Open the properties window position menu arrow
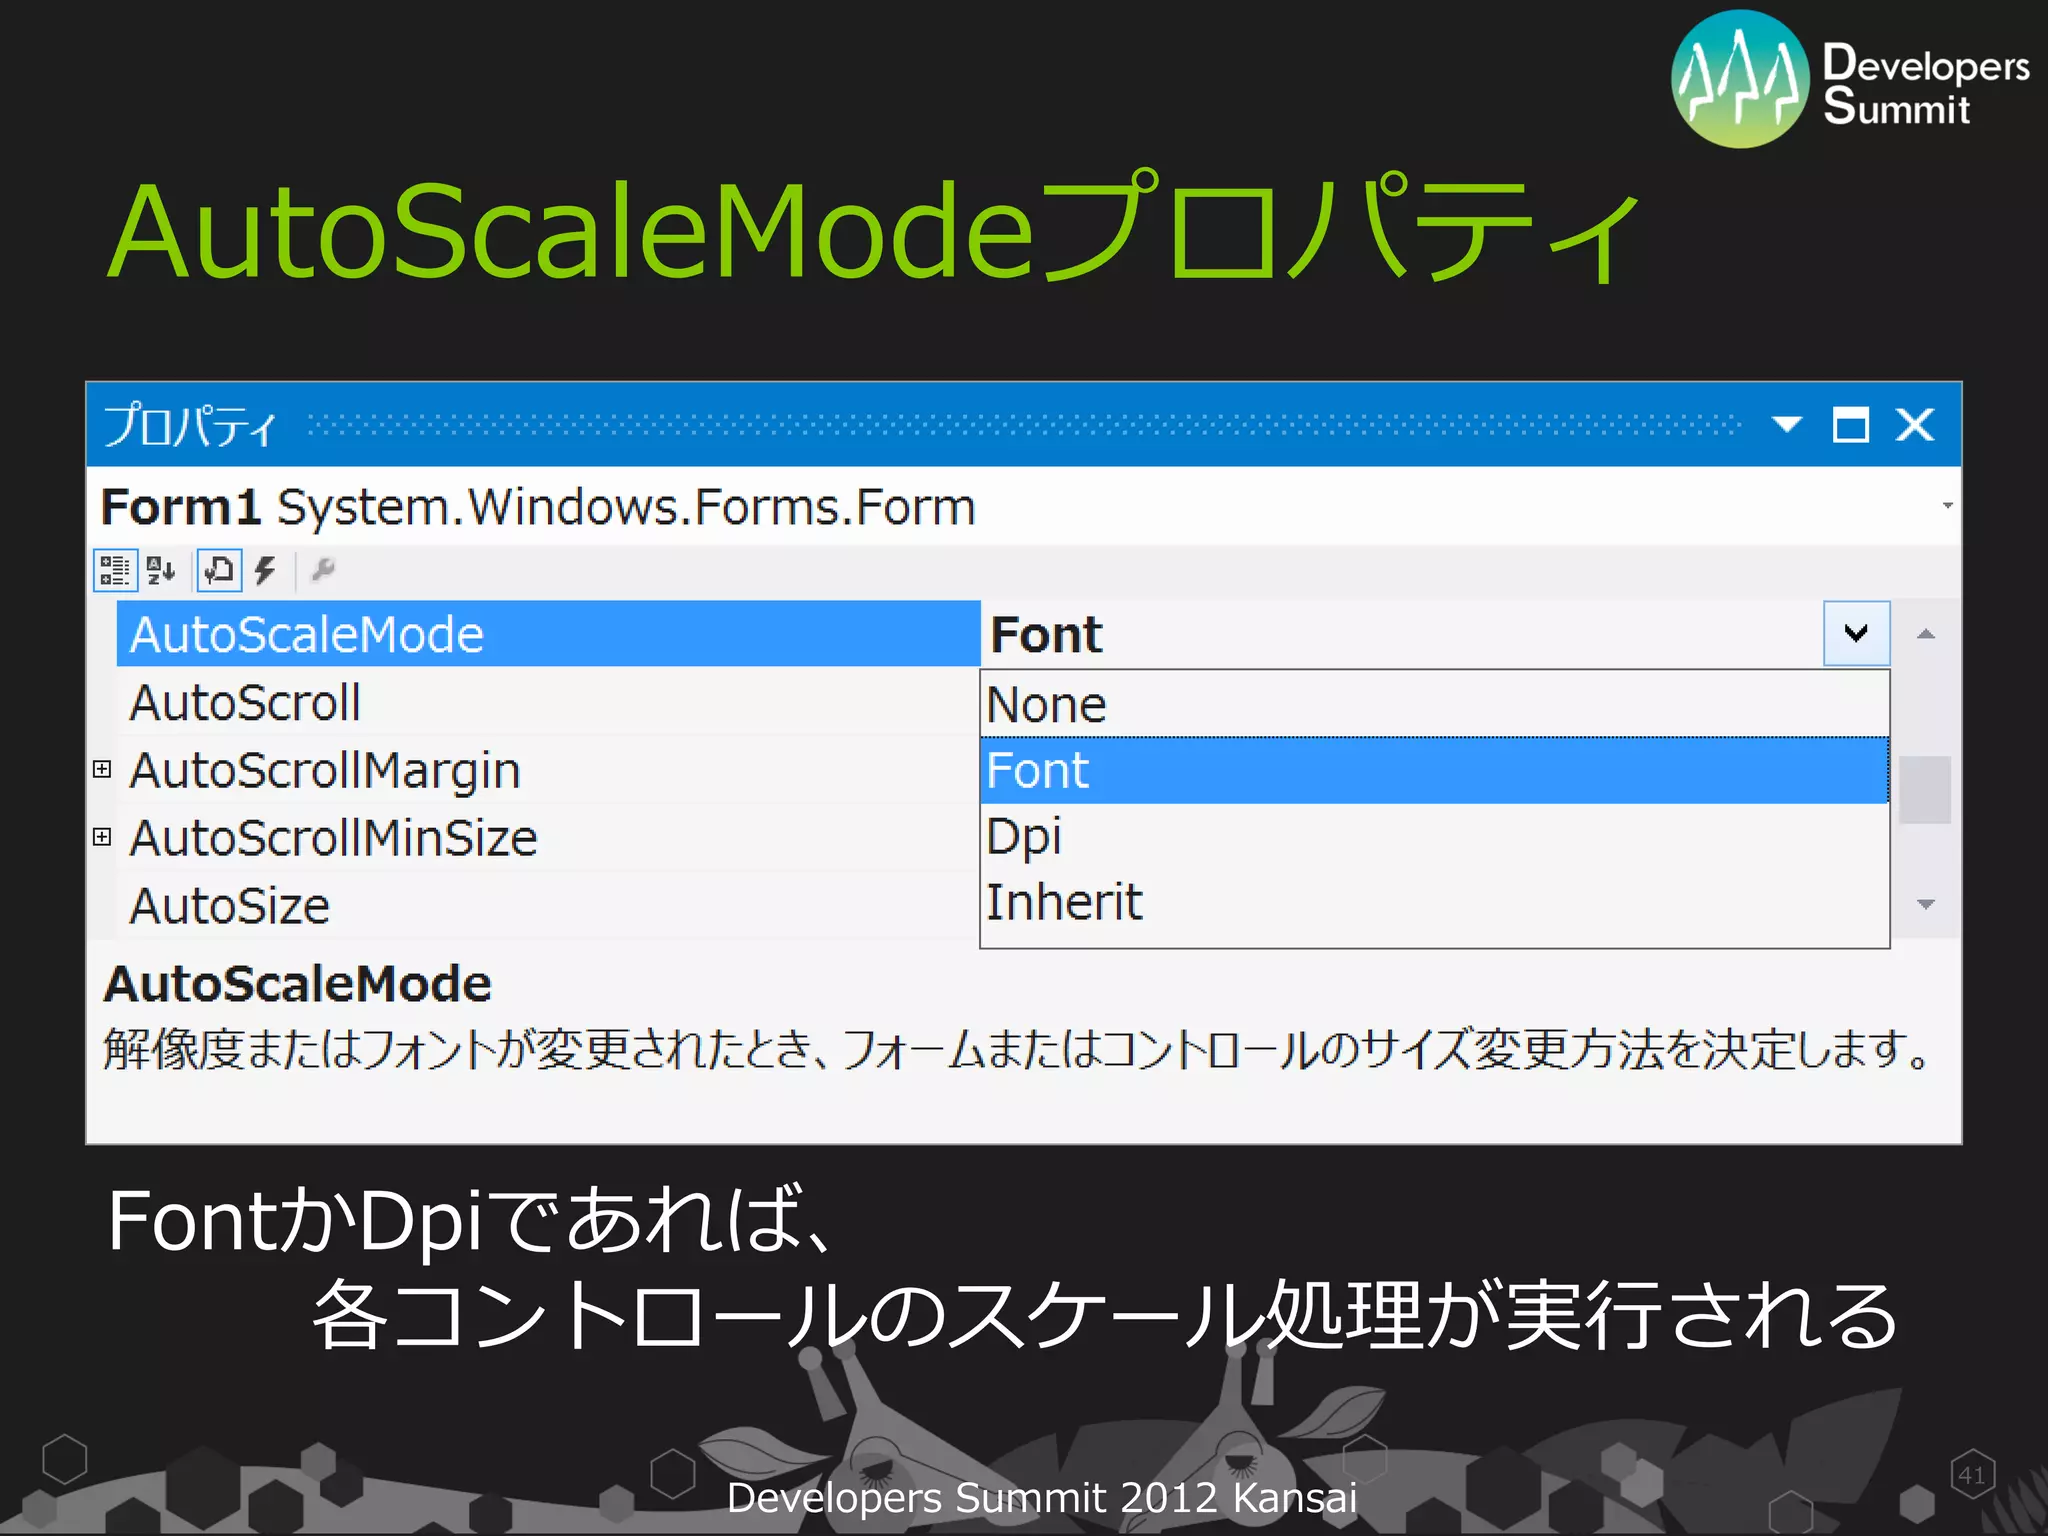2048x1536 pixels. [x=1787, y=424]
